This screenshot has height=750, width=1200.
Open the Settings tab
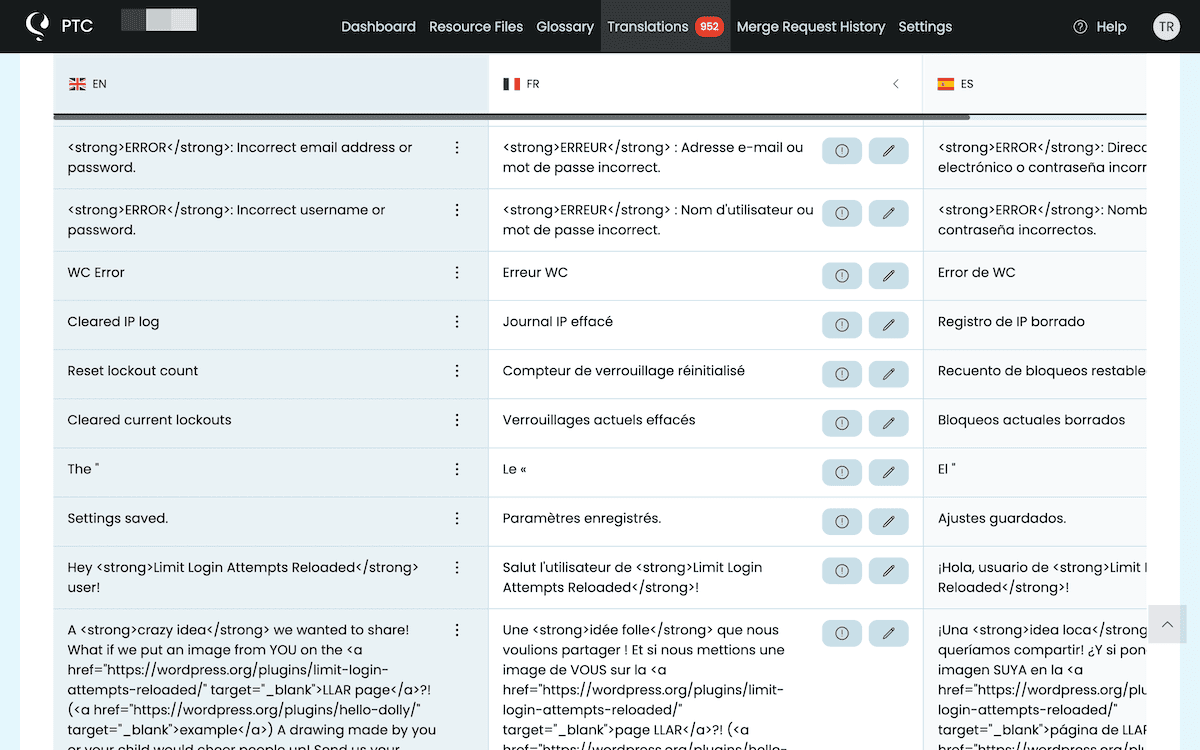point(925,27)
